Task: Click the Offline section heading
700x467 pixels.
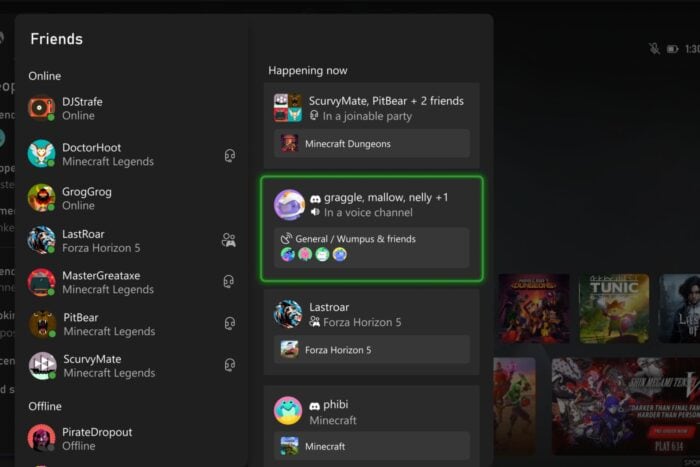Action: coord(45,406)
